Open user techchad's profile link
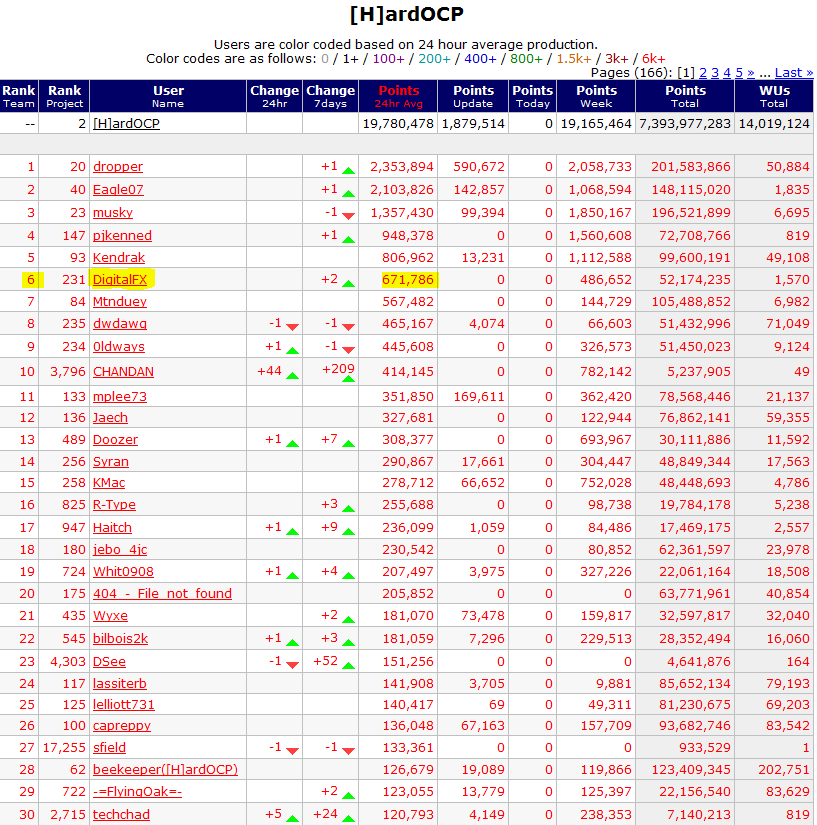Viewport: 817px width, 825px height. click(121, 815)
